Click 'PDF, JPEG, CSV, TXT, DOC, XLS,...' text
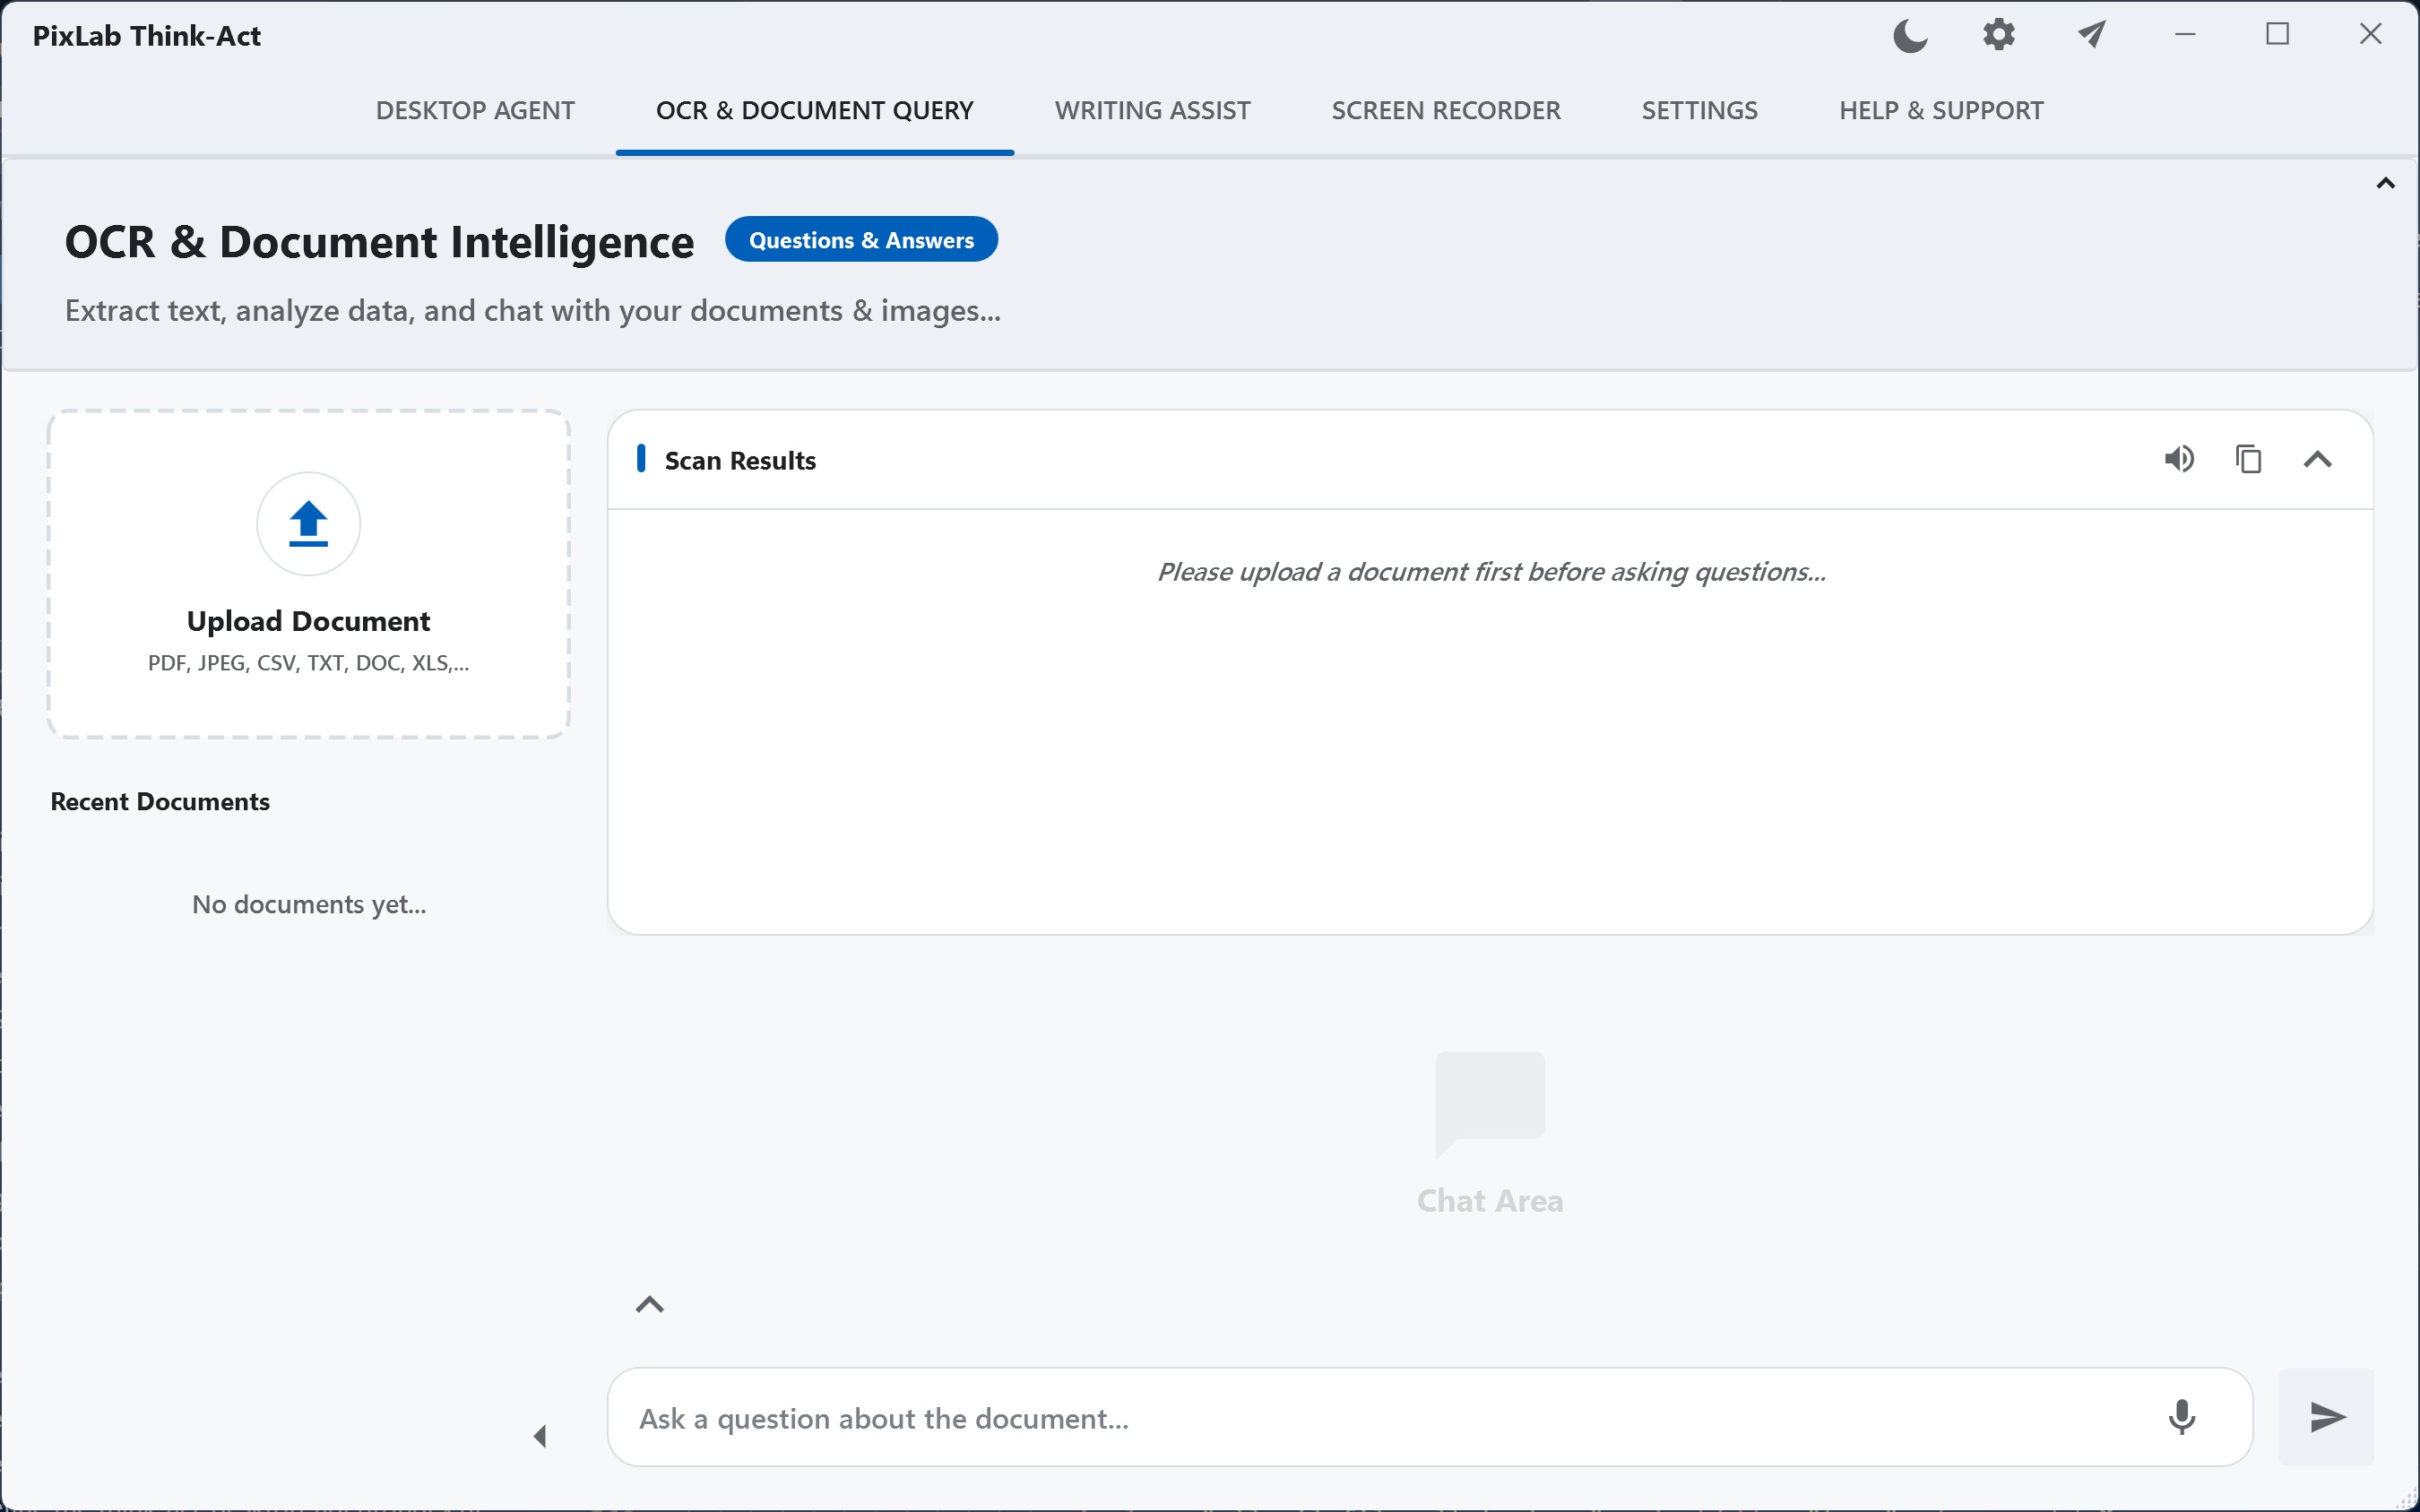2420x1512 pixels. (x=308, y=663)
